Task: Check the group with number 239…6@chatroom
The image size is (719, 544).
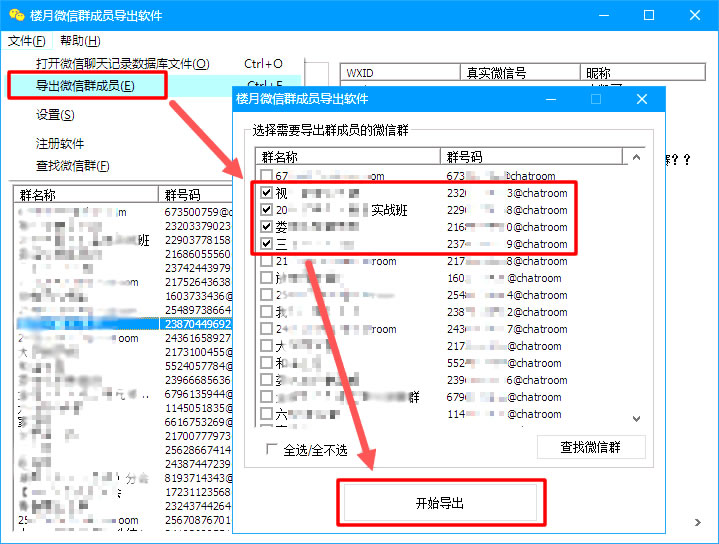Action: (x=266, y=379)
